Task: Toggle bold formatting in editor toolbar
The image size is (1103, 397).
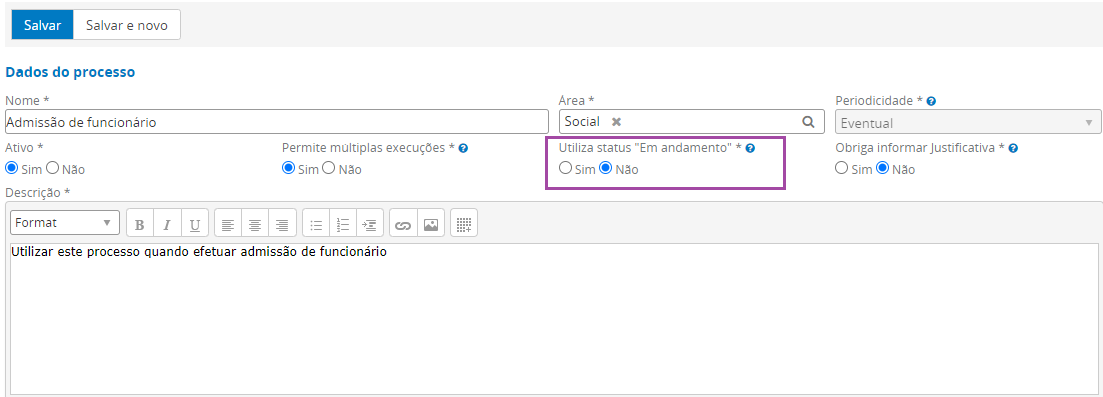Action: pyautogui.click(x=140, y=225)
